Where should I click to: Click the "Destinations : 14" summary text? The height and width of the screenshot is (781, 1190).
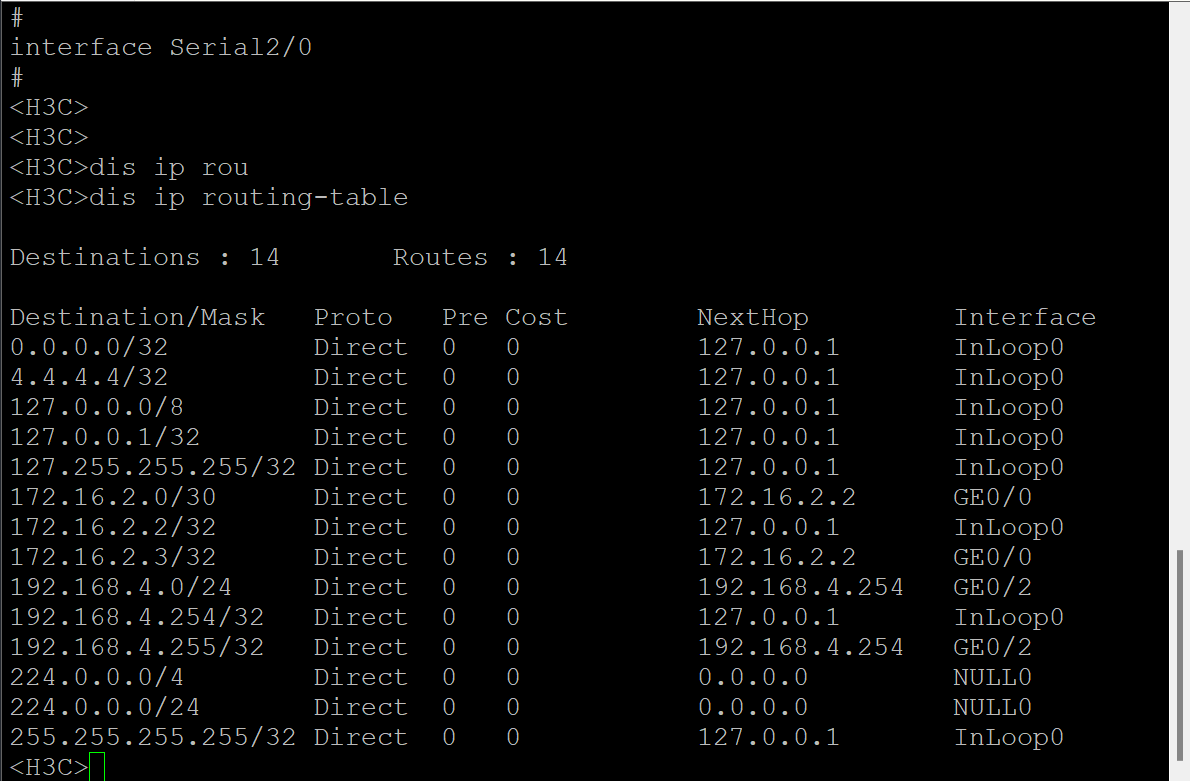coord(144,258)
